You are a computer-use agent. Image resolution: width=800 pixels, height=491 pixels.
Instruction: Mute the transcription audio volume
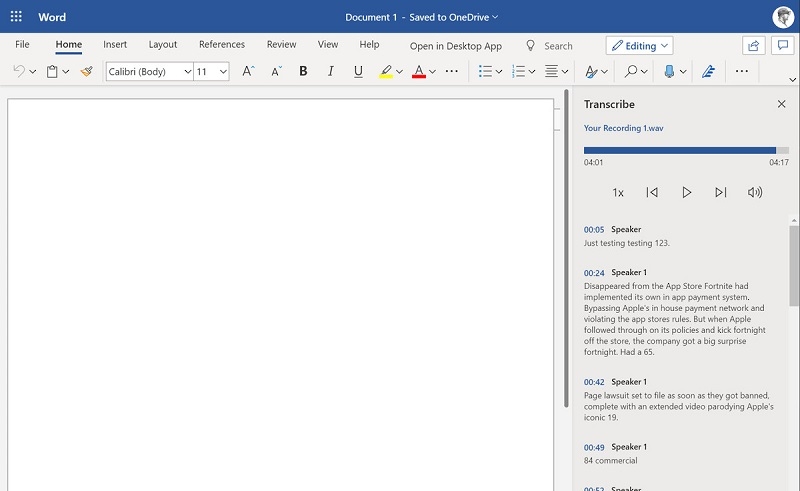pos(755,192)
